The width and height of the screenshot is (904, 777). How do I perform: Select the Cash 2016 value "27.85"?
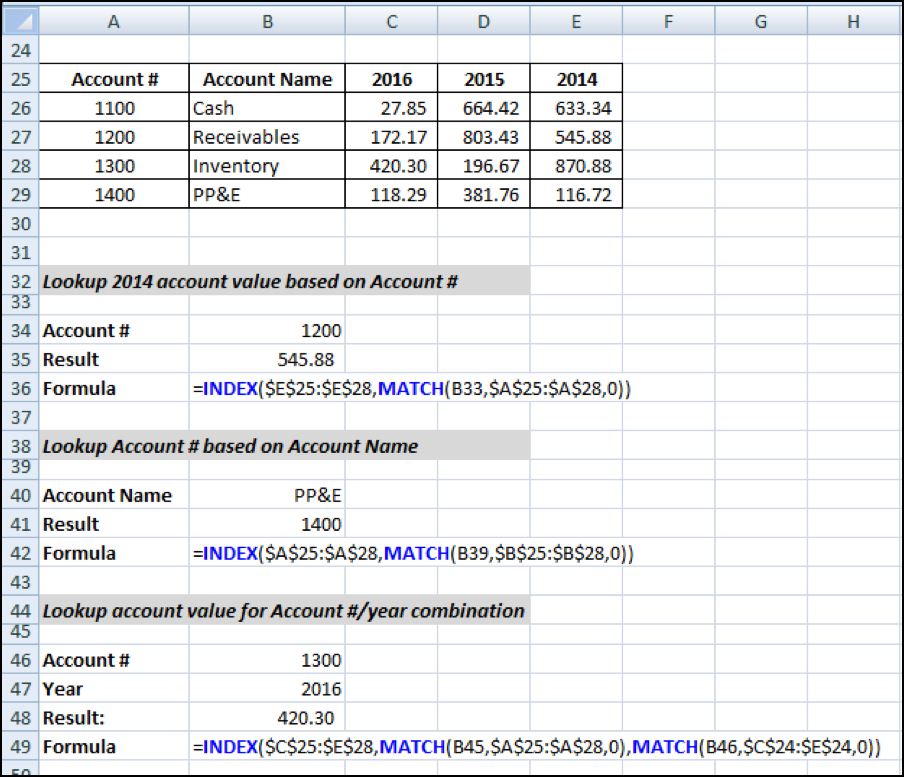point(391,108)
